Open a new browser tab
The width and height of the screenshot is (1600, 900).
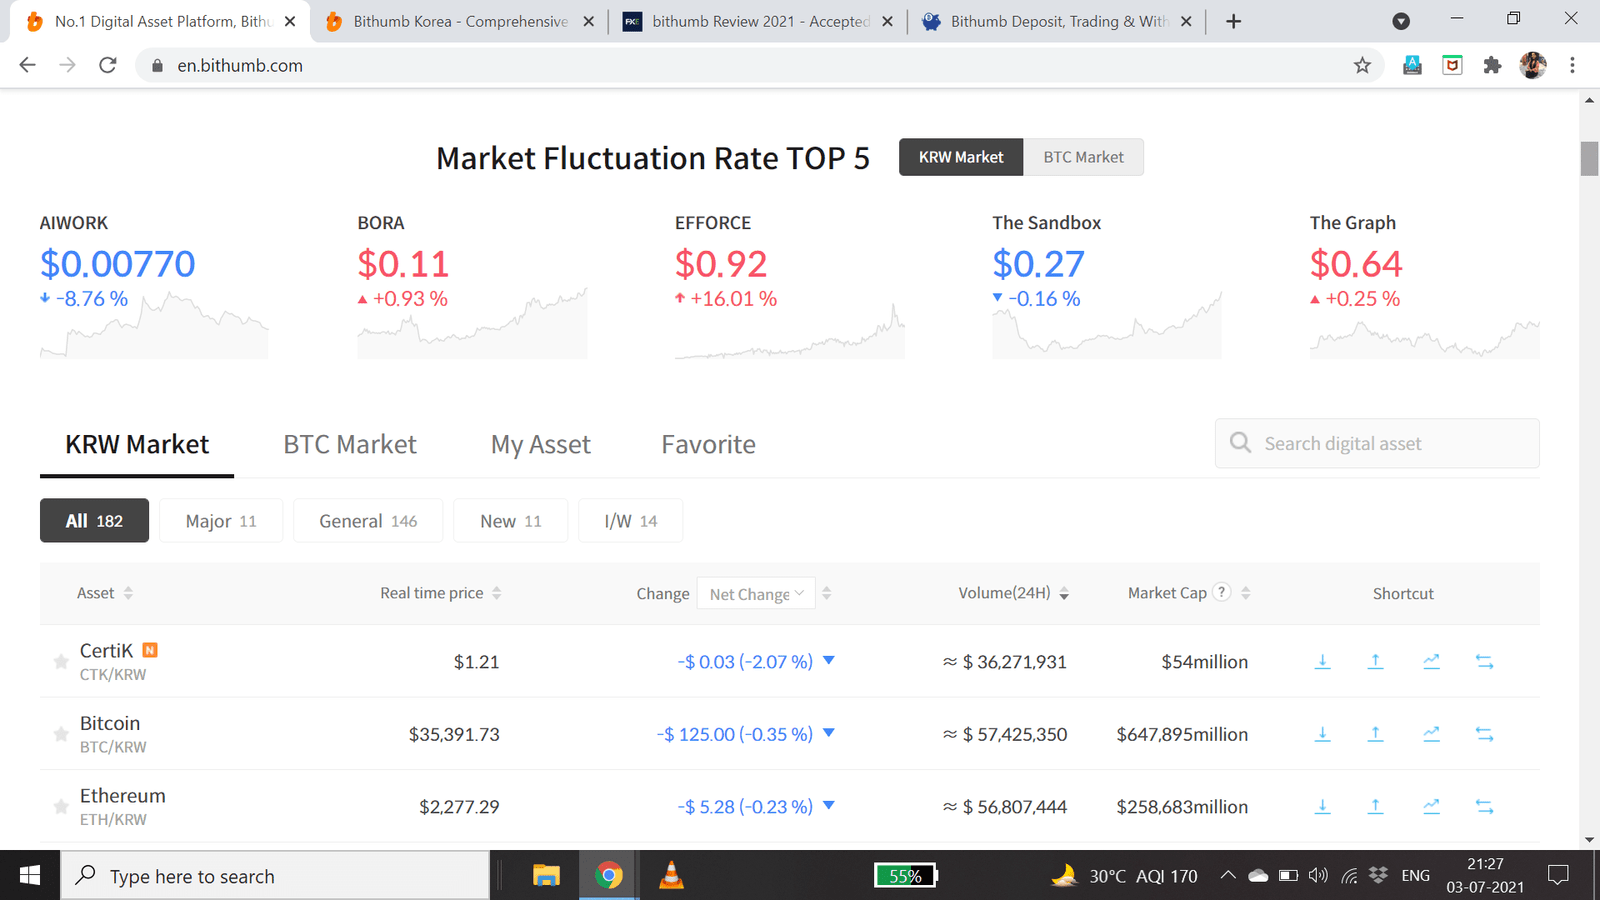point(1233,21)
